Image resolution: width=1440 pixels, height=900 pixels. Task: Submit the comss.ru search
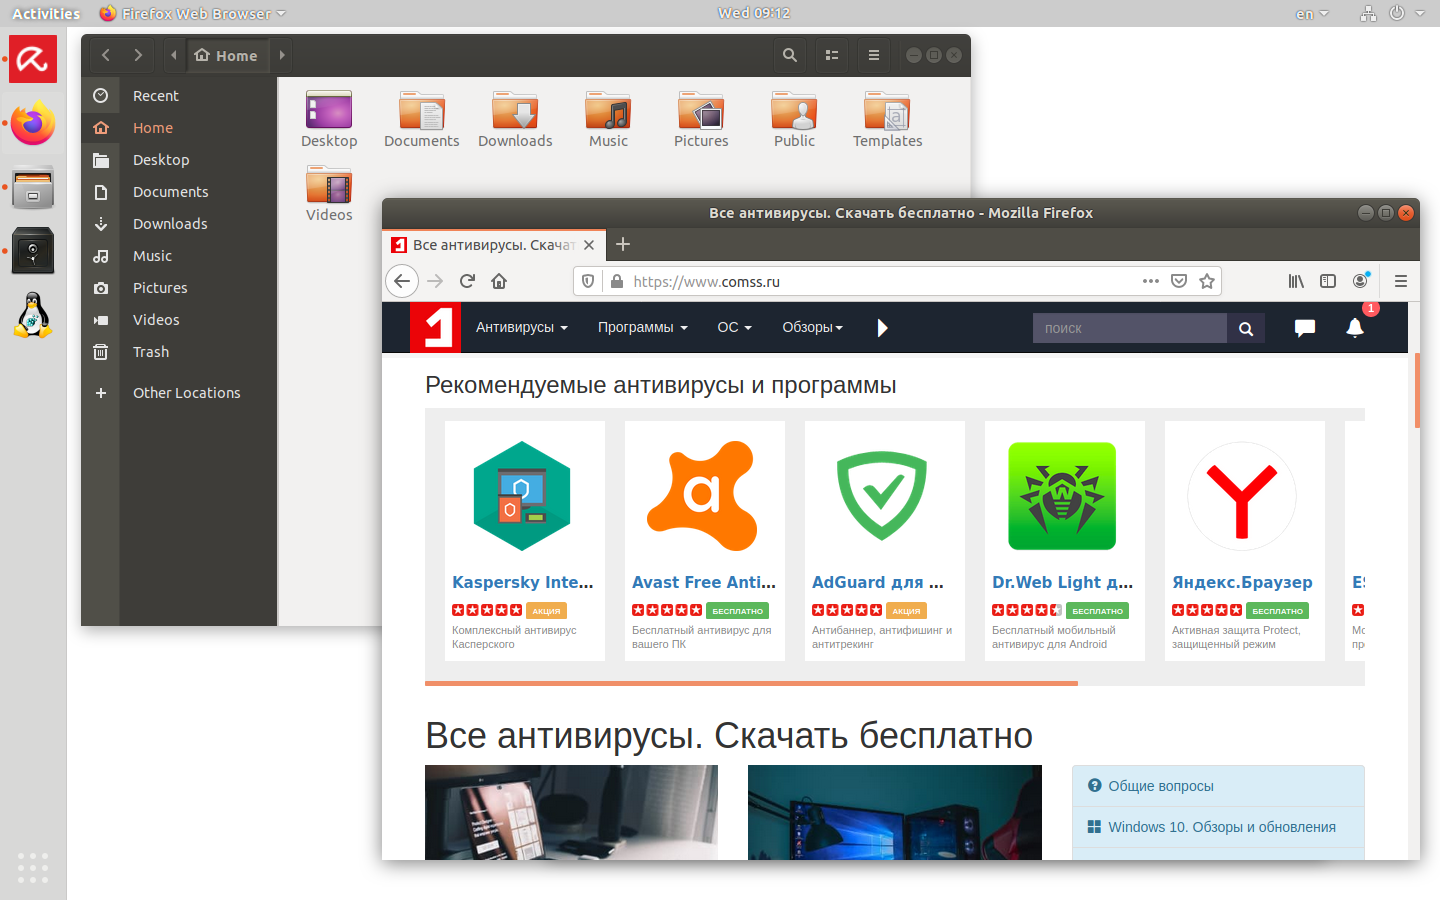tap(1246, 328)
